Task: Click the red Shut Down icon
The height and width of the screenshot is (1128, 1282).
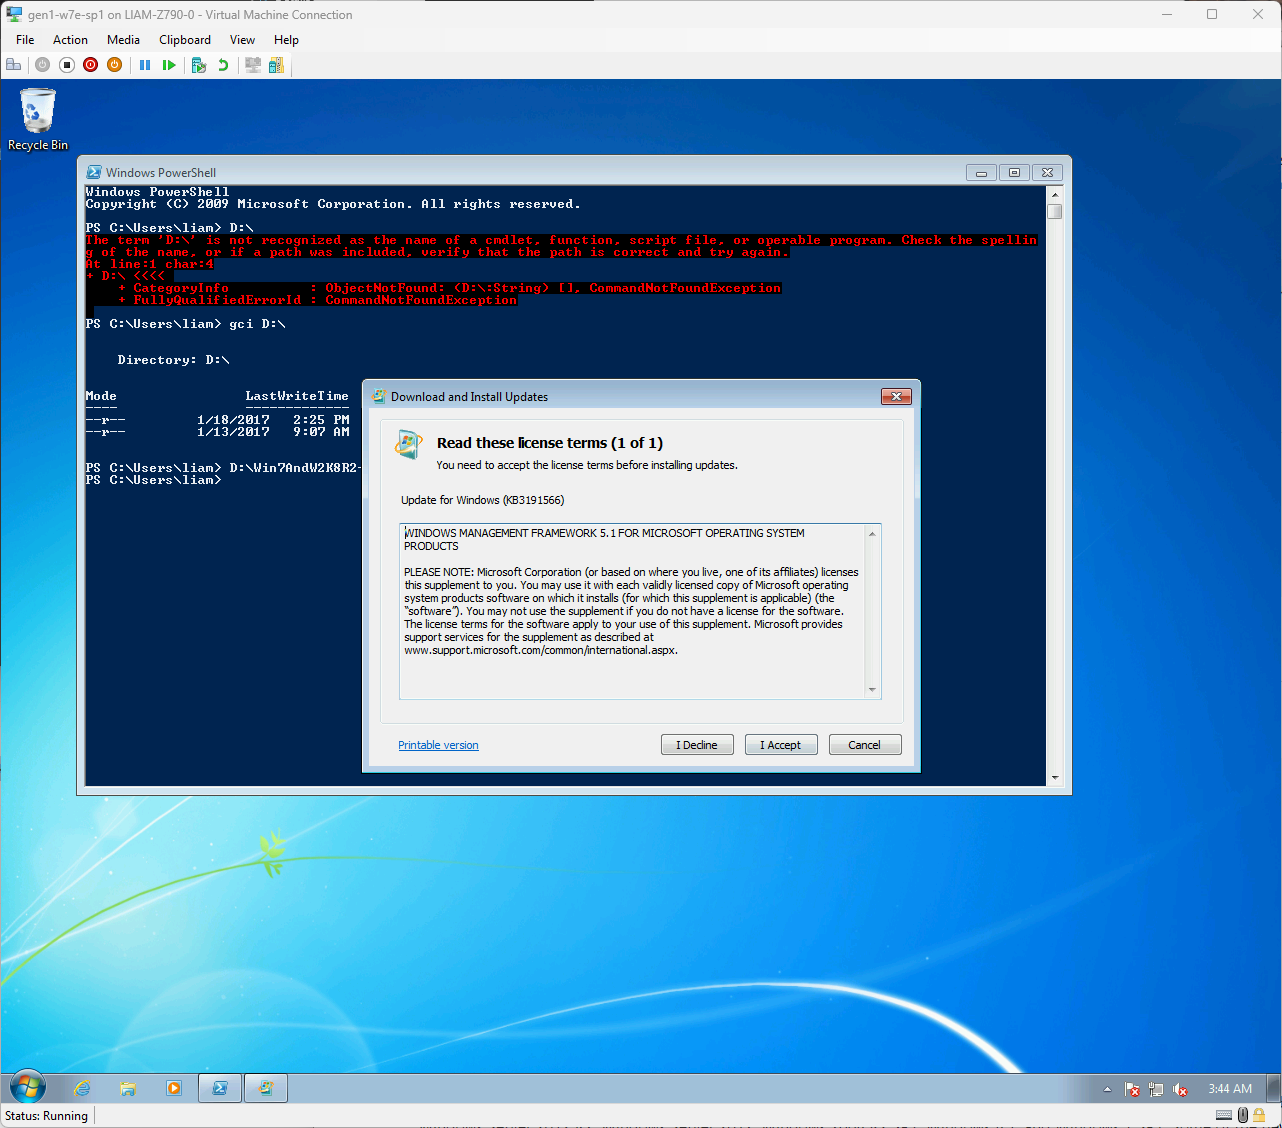Action: pyautogui.click(x=91, y=65)
